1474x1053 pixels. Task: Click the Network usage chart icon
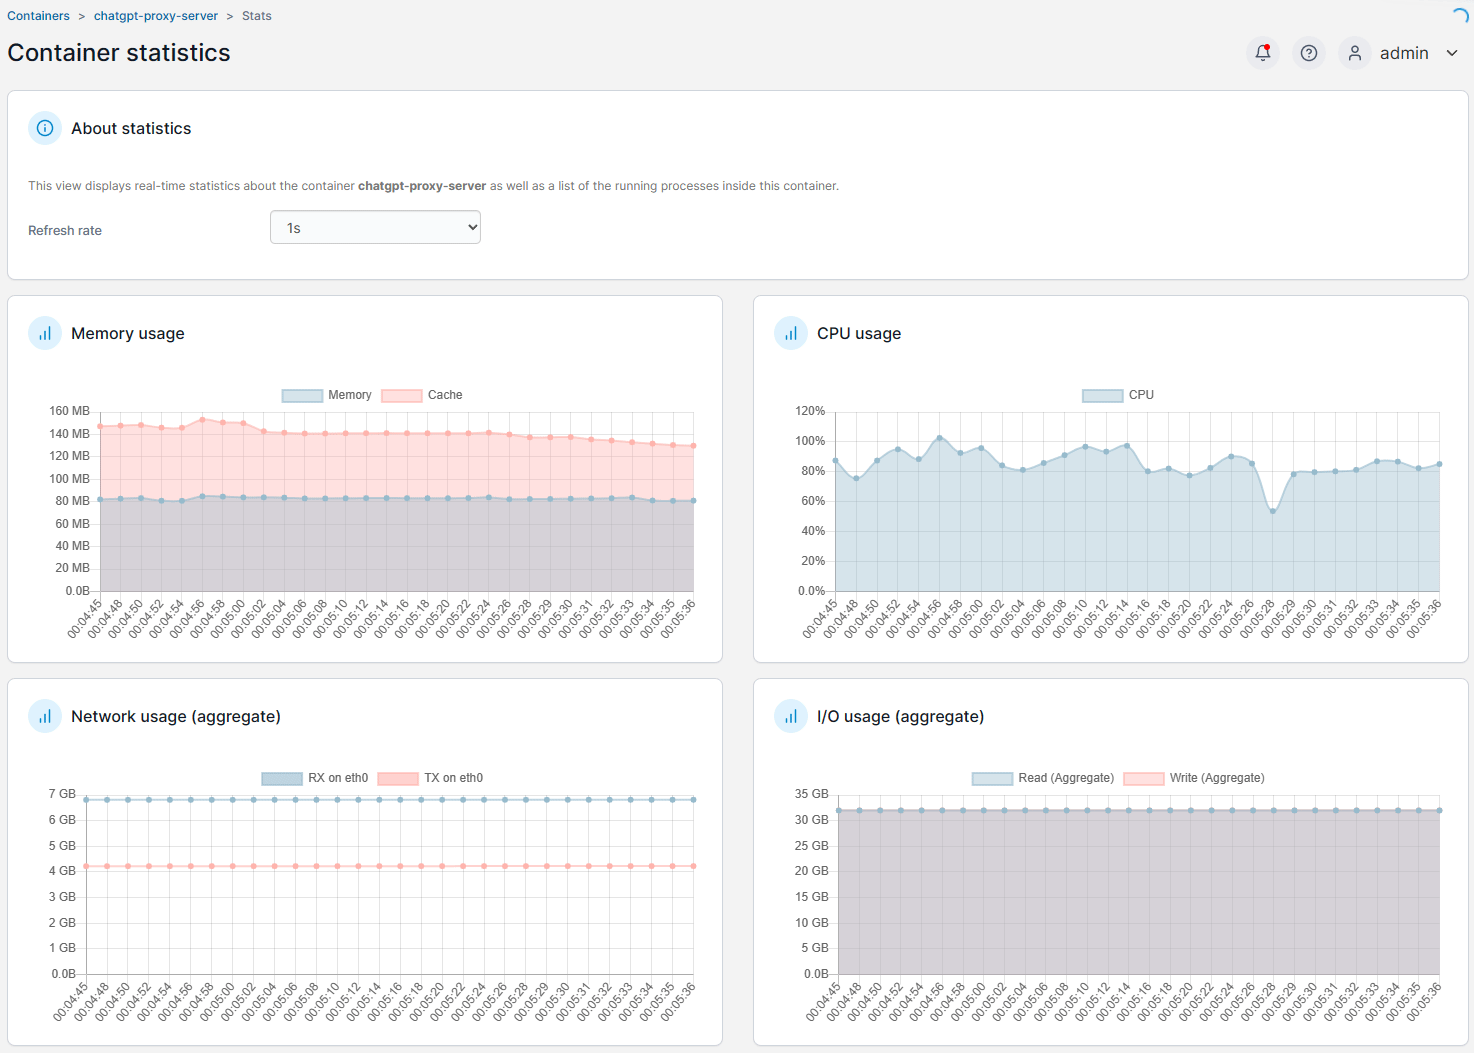coord(44,716)
